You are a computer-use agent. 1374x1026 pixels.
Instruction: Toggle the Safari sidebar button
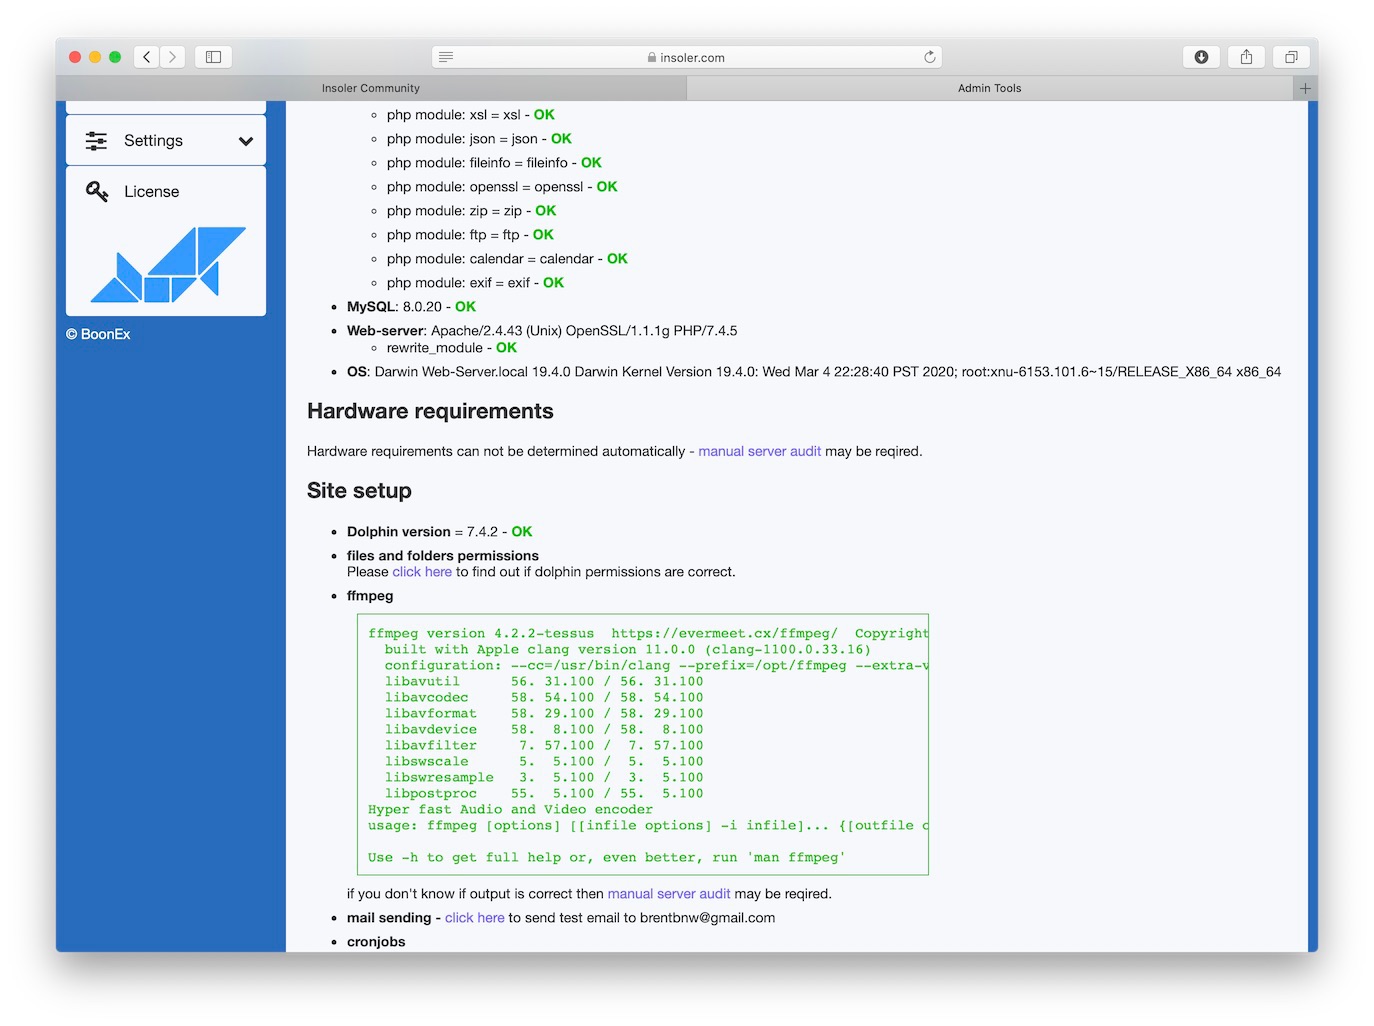[x=213, y=57]
